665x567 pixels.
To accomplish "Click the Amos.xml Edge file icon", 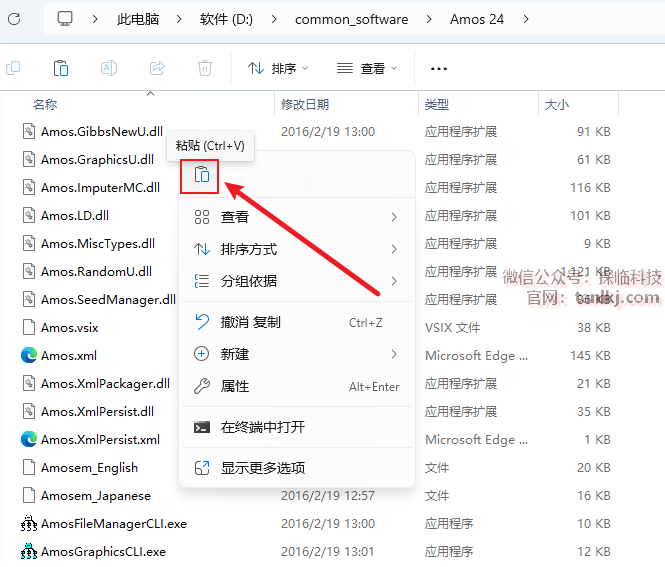I will 29,355.
